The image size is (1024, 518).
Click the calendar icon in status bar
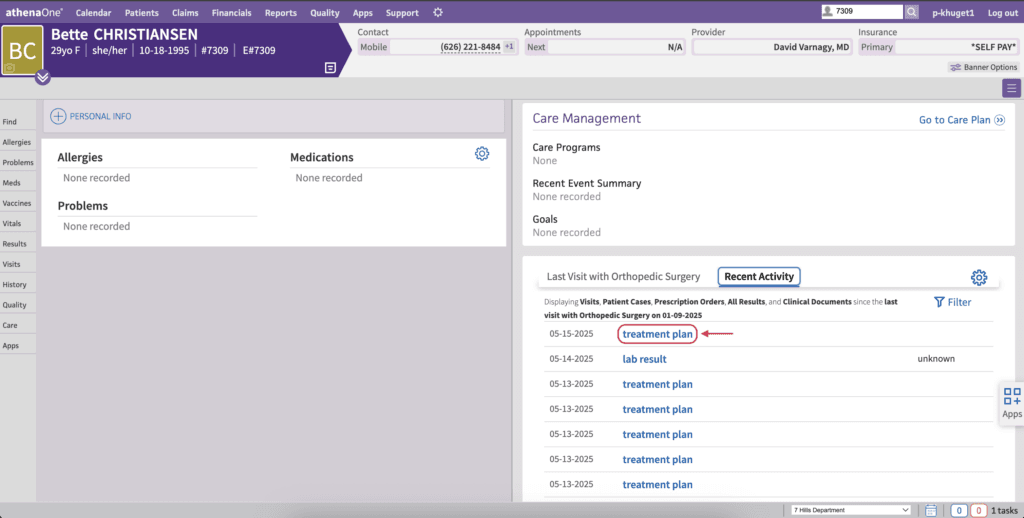click(x=931, y=510)
